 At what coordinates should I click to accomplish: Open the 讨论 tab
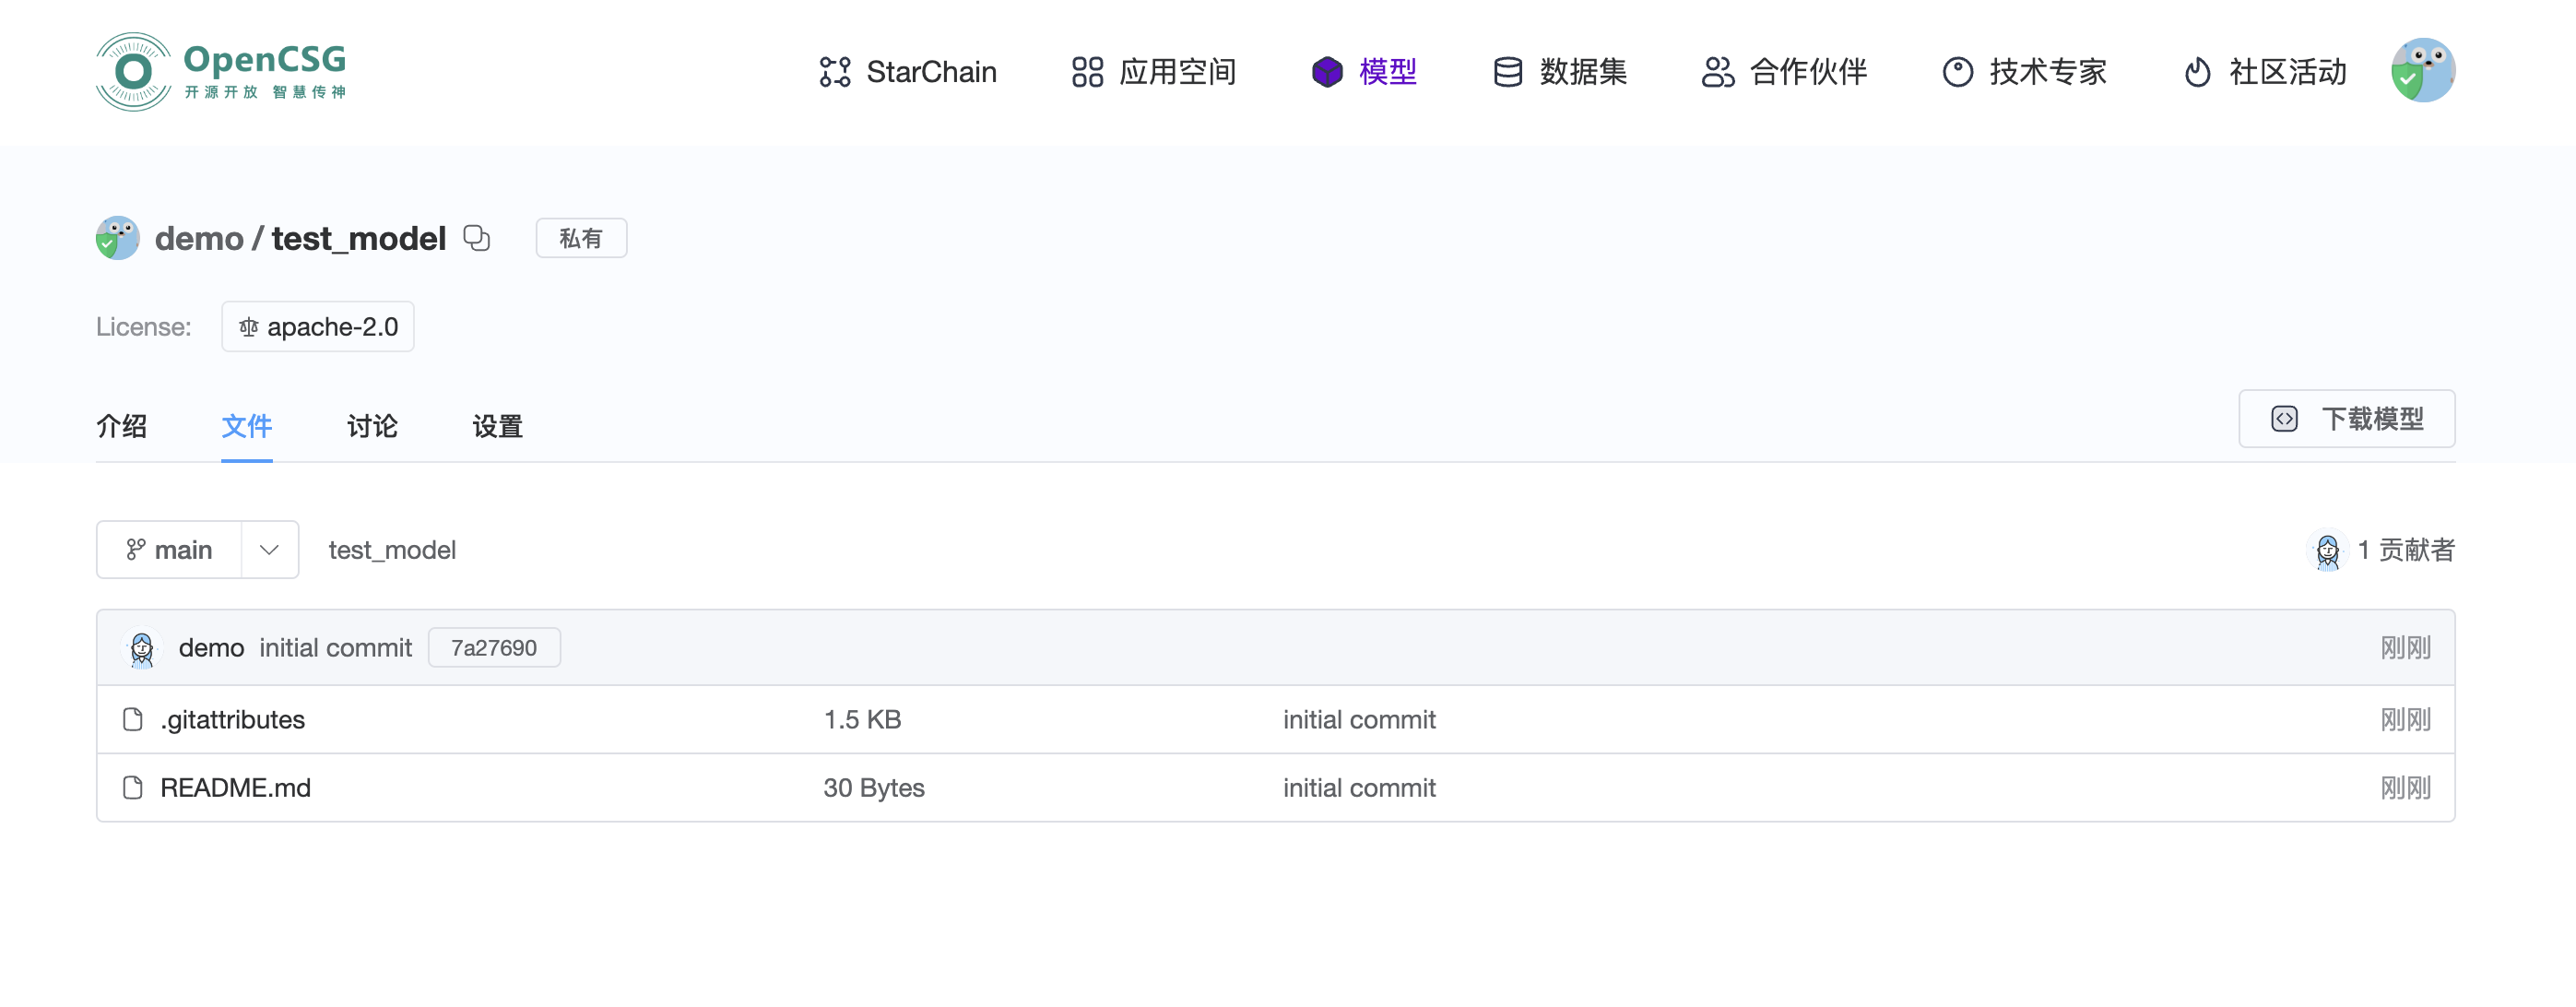point(372,426)
